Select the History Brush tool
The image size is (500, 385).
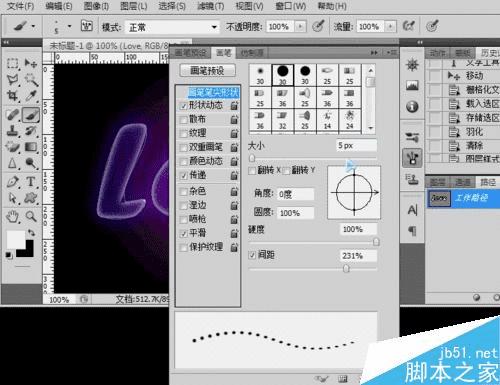(x=31, y=131)
